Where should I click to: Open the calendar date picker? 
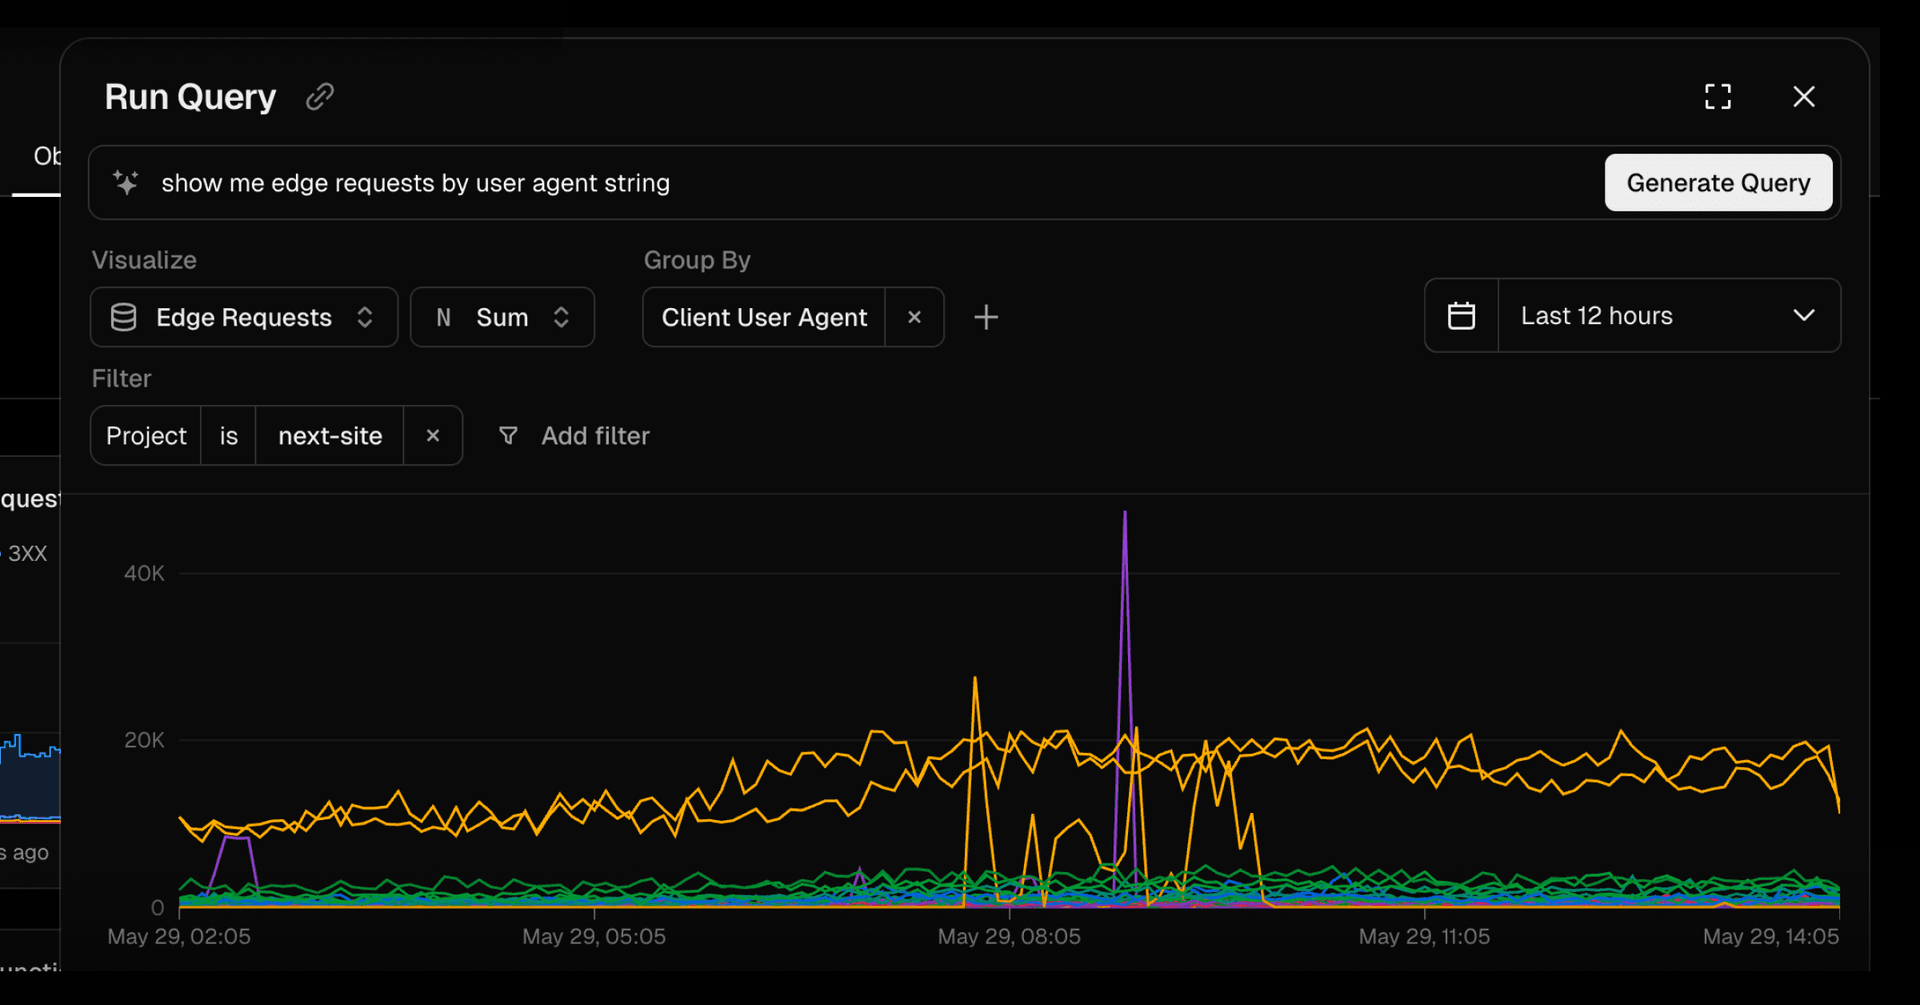(x=1461, y=316)
